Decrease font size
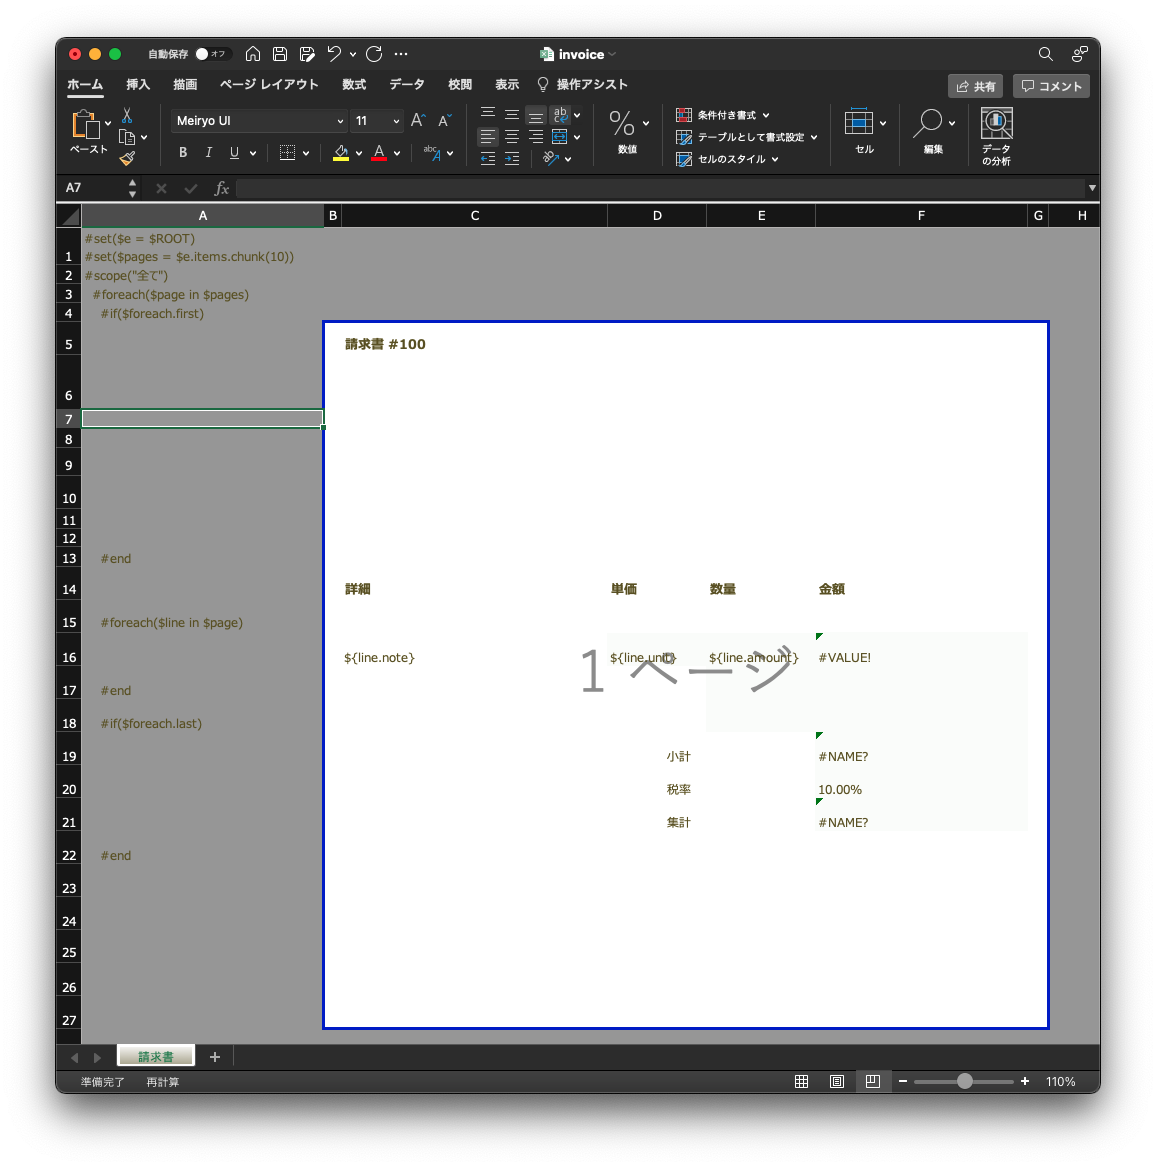 [445, 121]
